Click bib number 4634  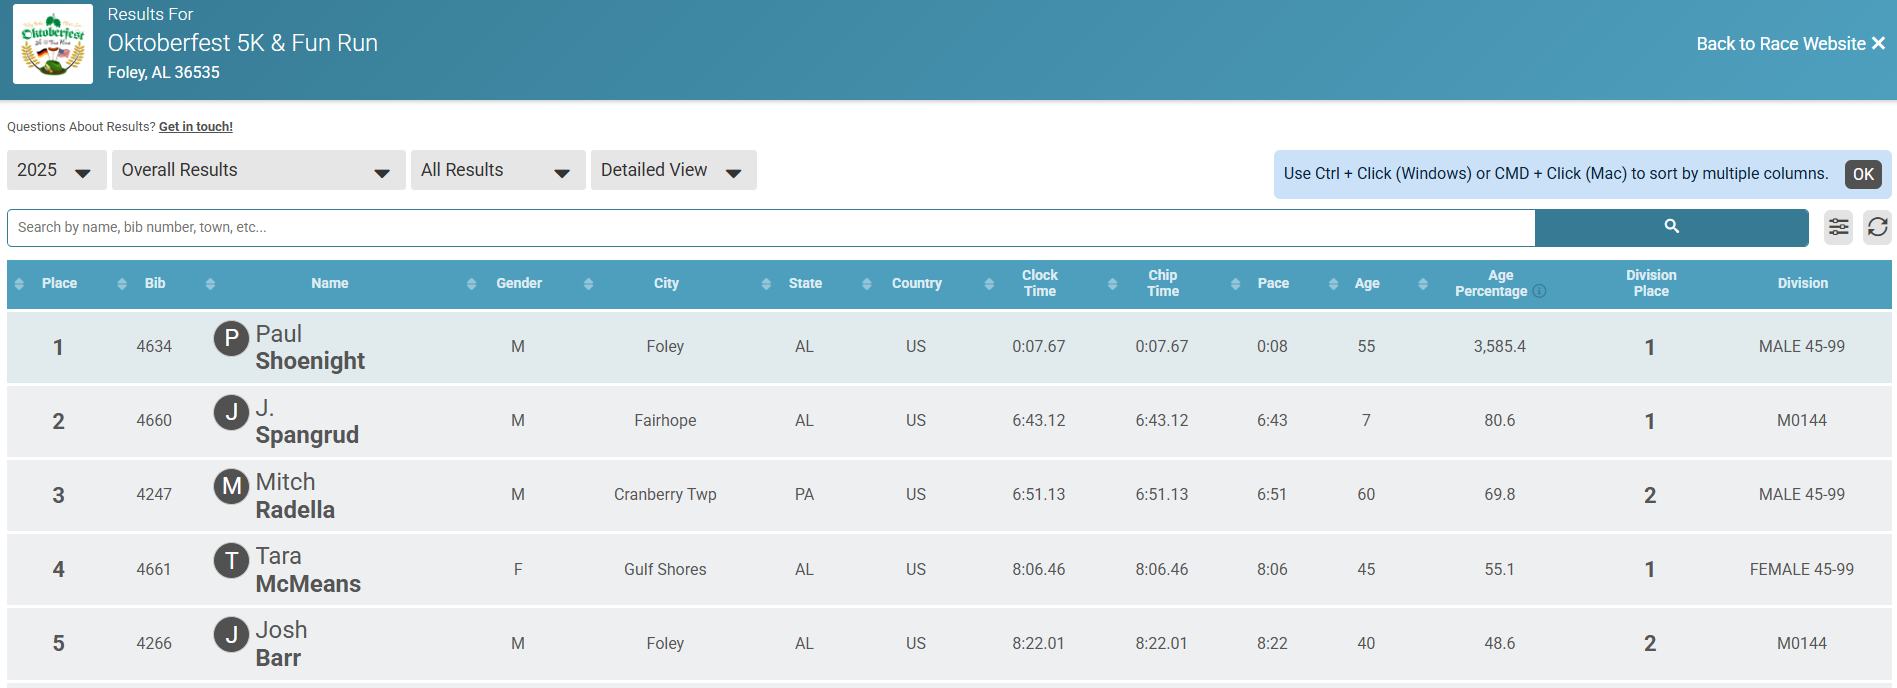point(154,346)
